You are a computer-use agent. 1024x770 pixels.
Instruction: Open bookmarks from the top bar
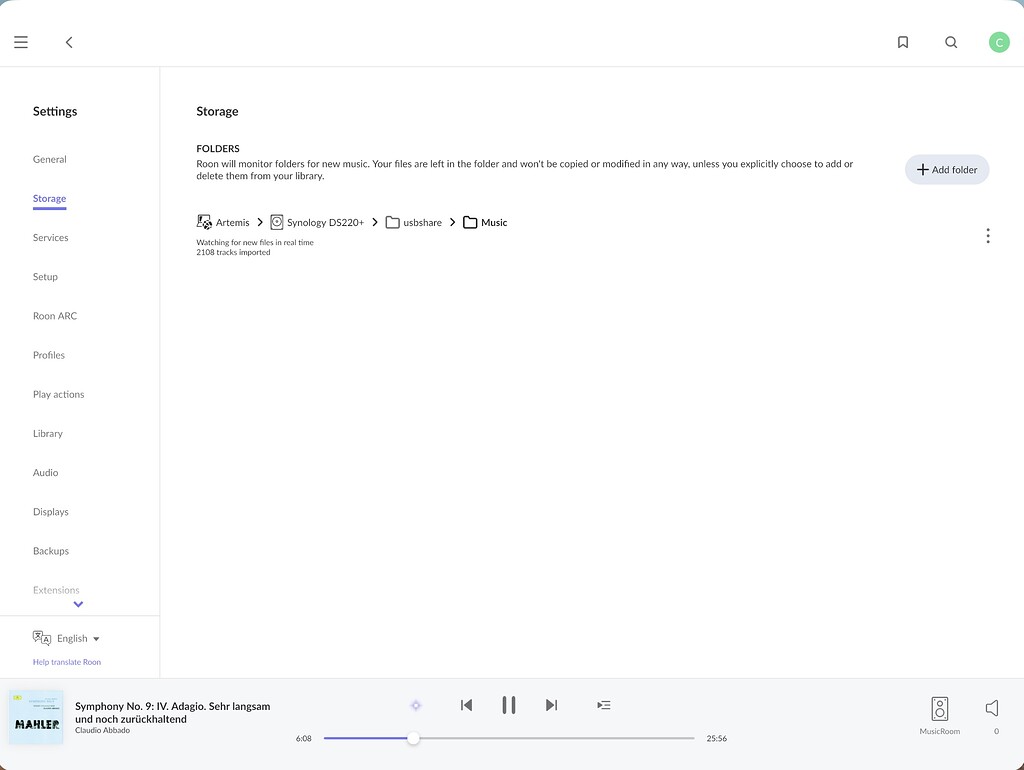coord(903,42)
